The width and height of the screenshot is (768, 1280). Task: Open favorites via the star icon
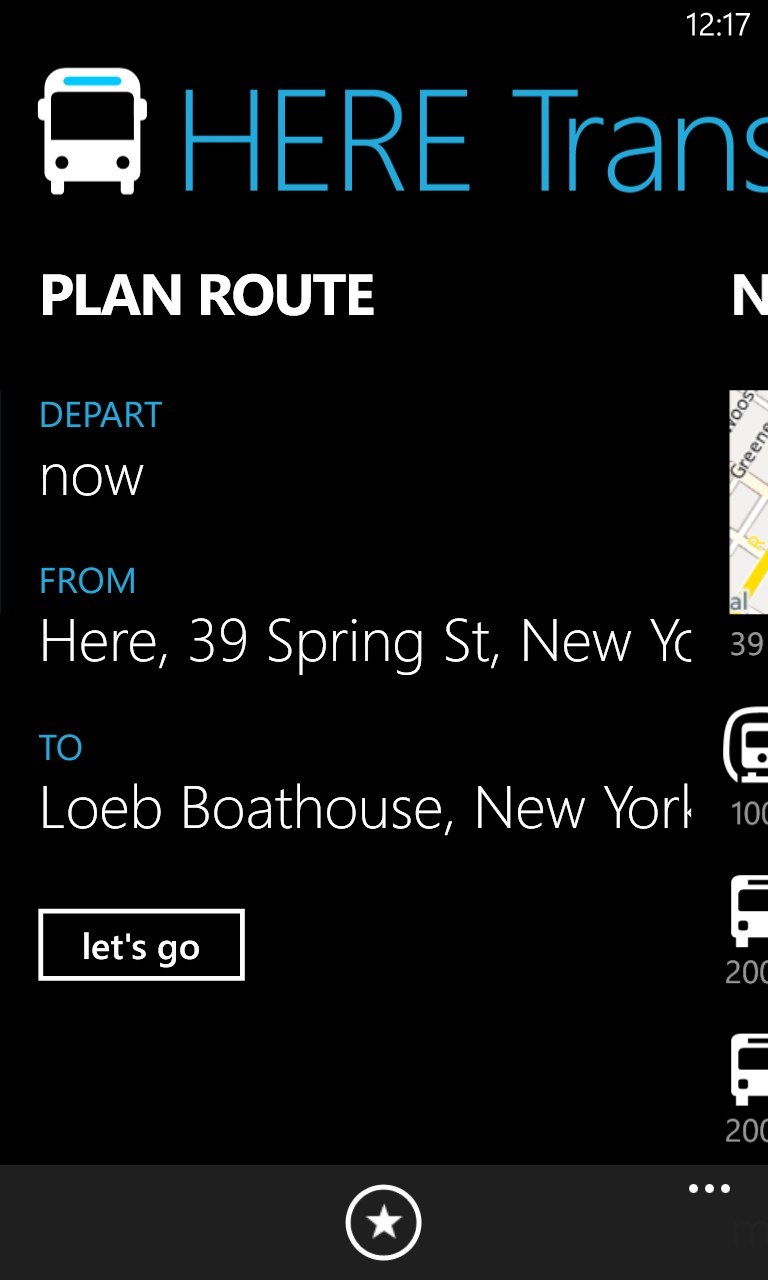point(384,1222)
